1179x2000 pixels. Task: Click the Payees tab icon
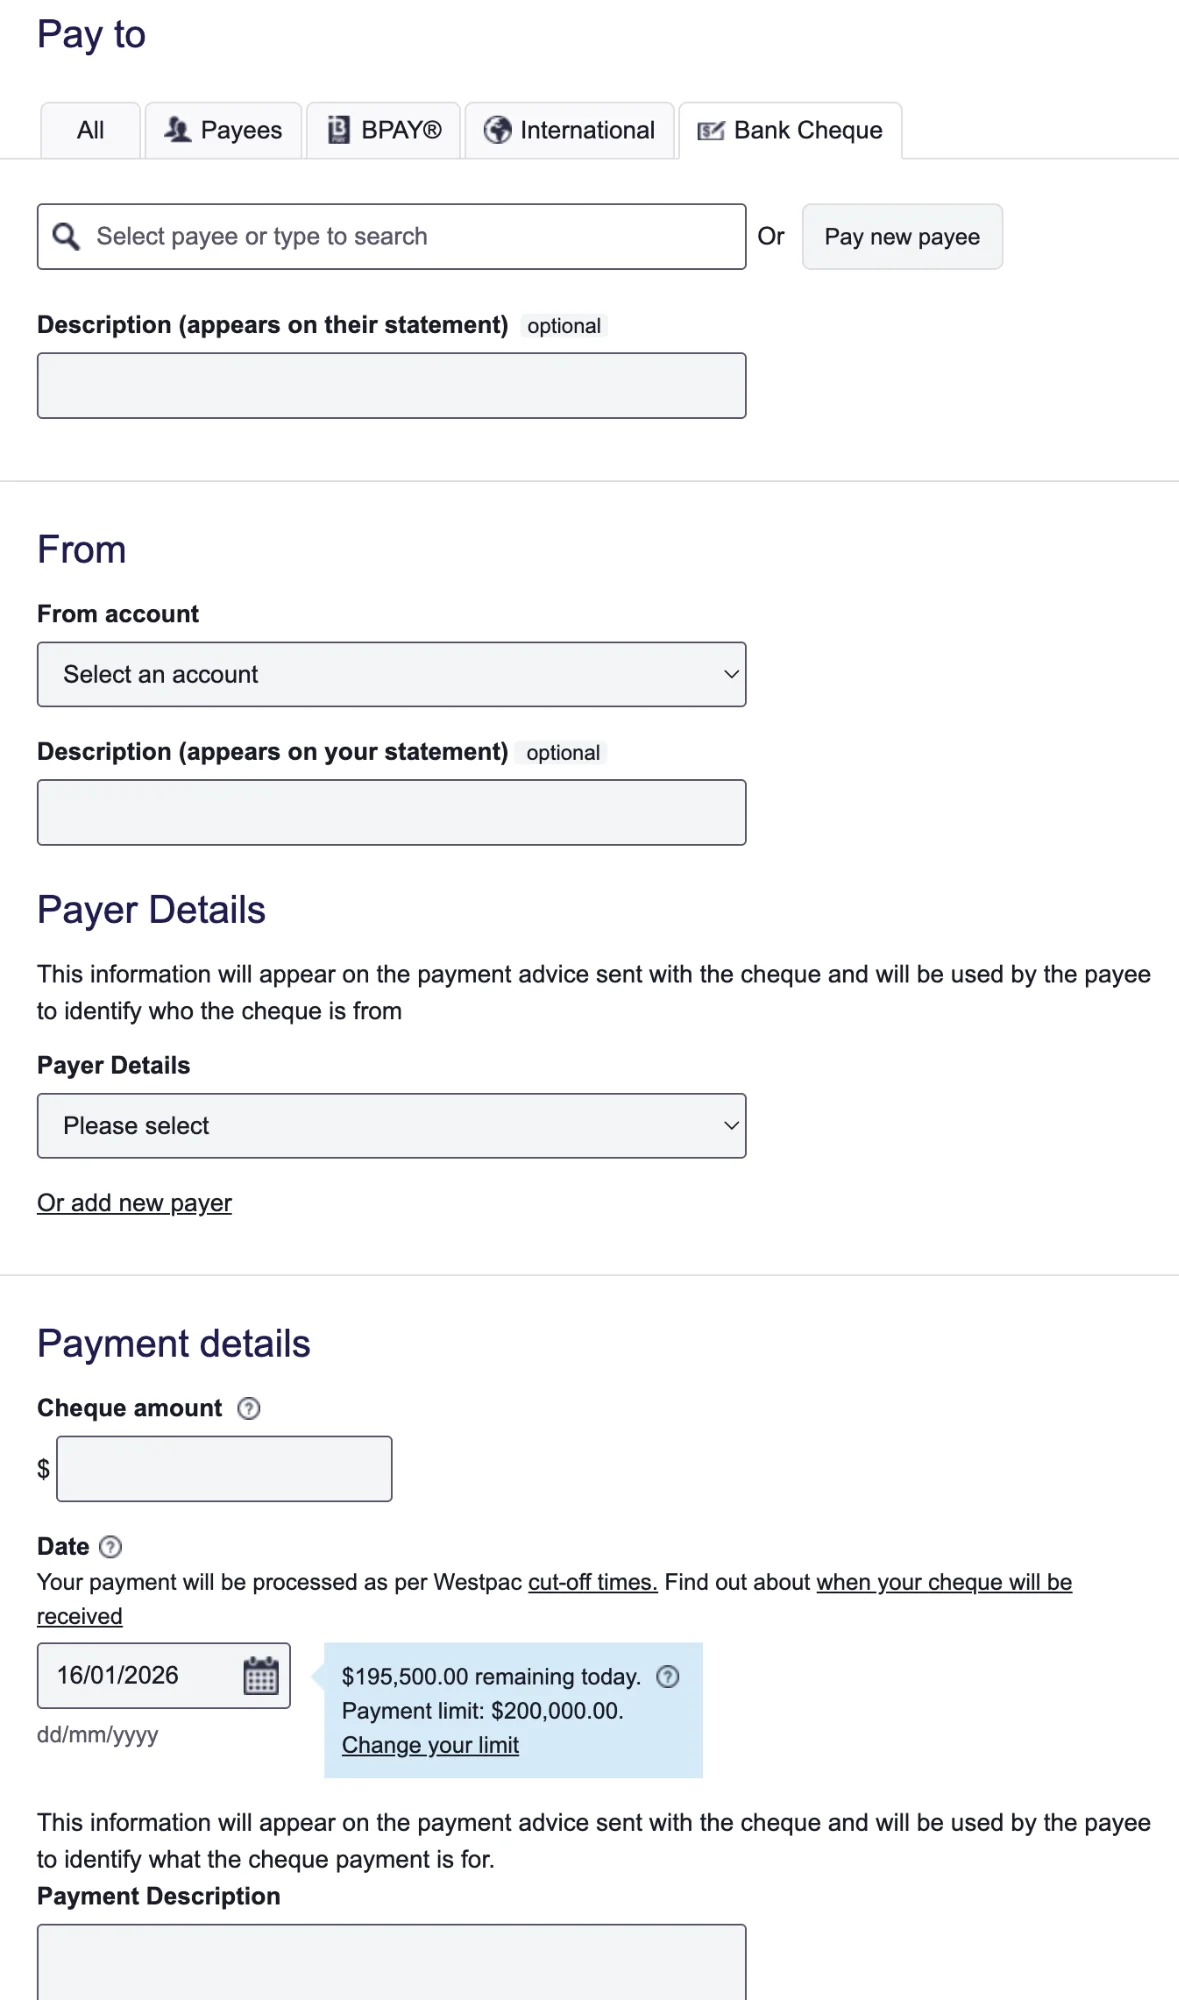pos(178,129)
